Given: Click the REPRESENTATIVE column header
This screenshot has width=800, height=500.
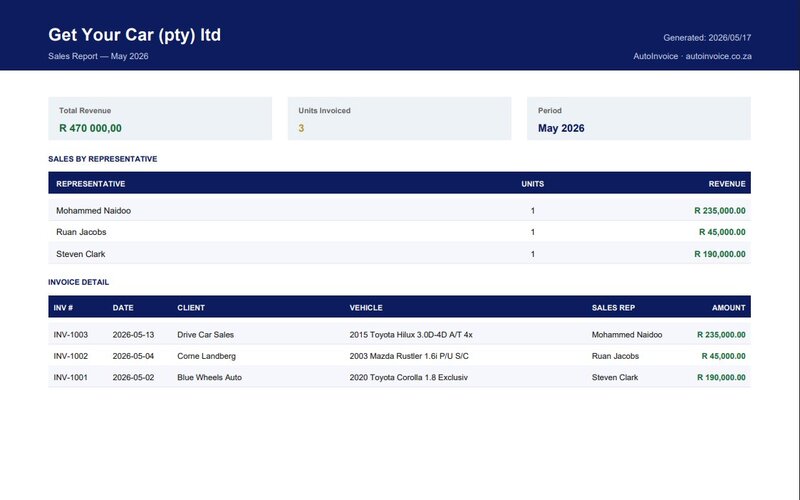Looking at the screenshot, I should point(91,184).
